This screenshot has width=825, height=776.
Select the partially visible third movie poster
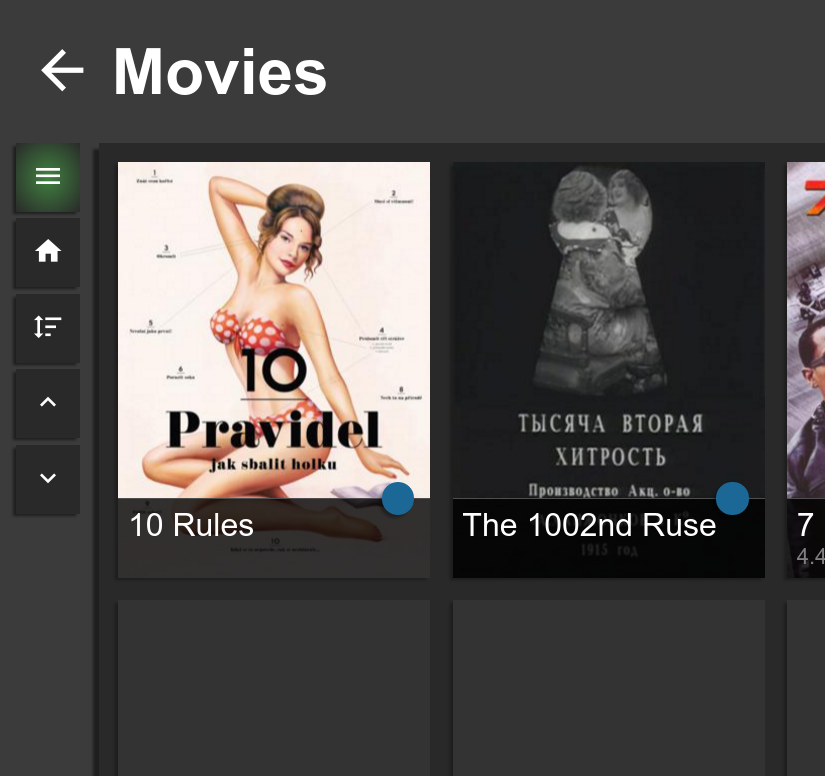point(806,330)
